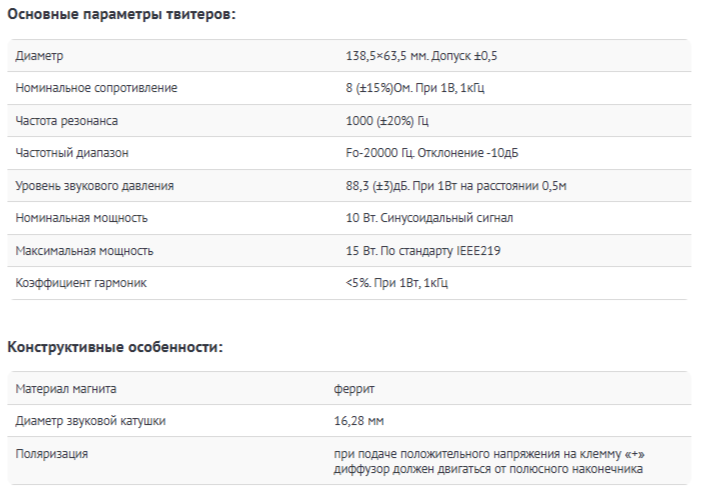This screenshot has height=492, width=713.
Task: Click the '88,3 (±3)дБ' sound pressure value
Action: point(377,186)
